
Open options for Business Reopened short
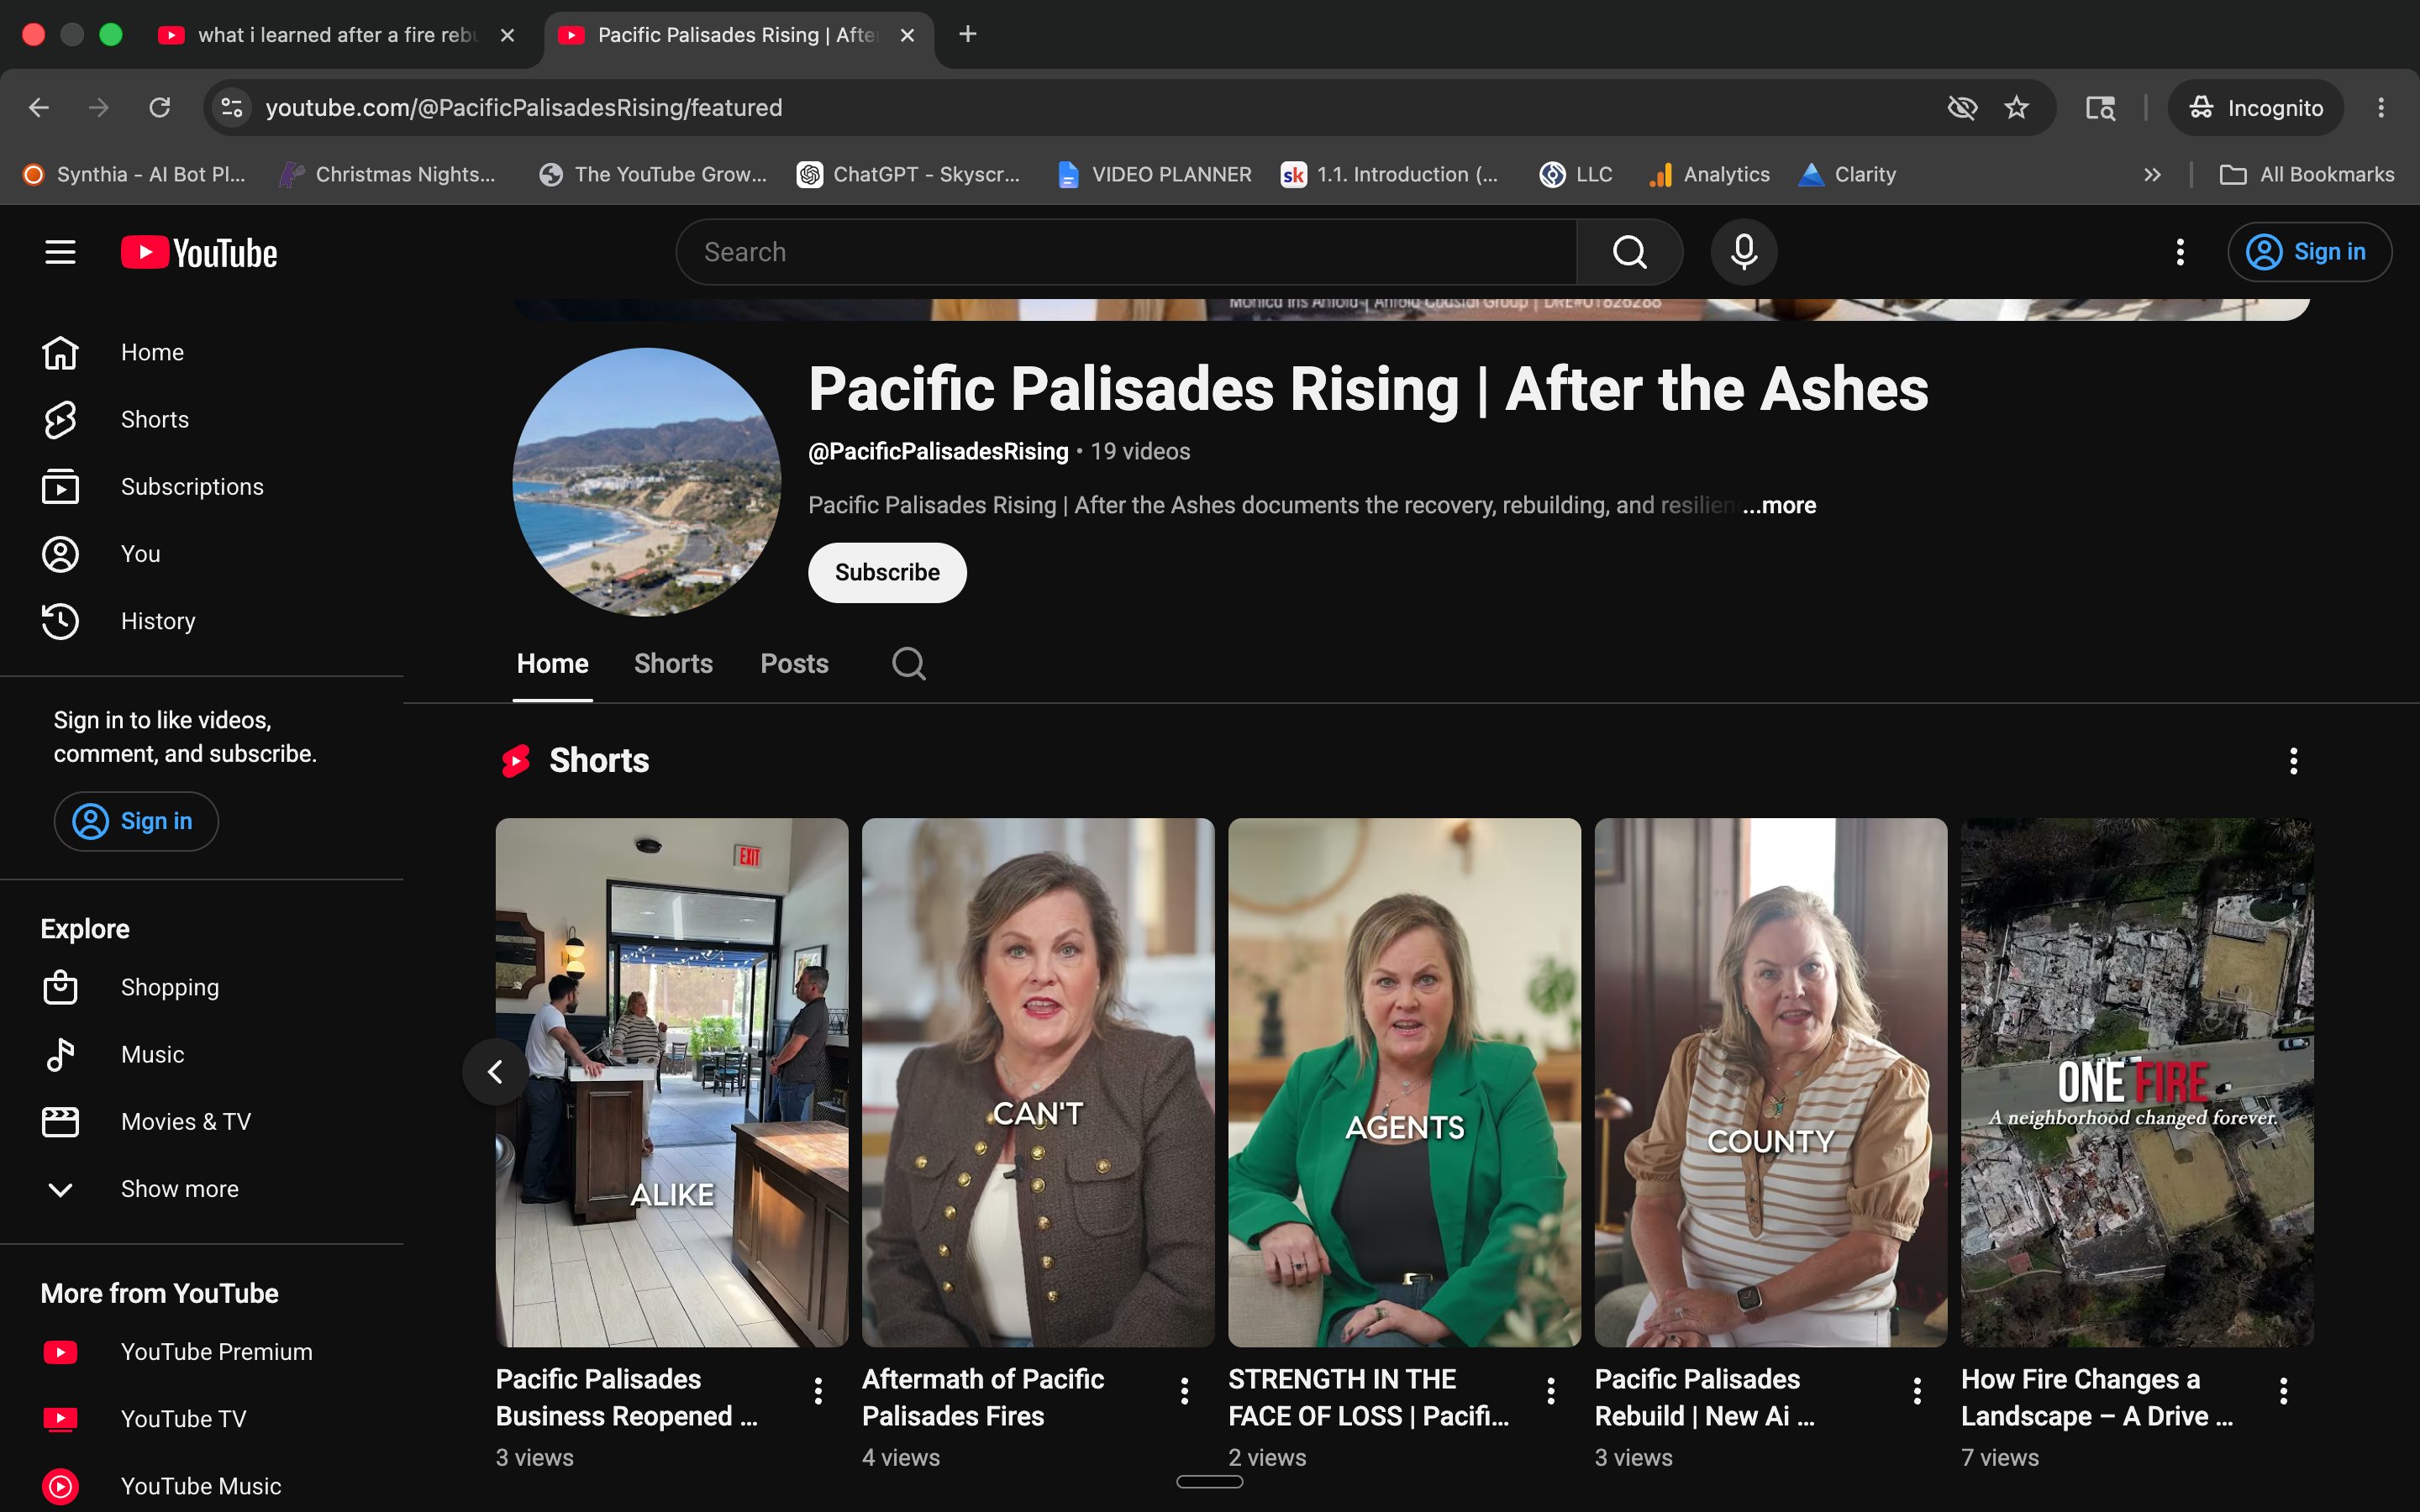pos(818,1391)
